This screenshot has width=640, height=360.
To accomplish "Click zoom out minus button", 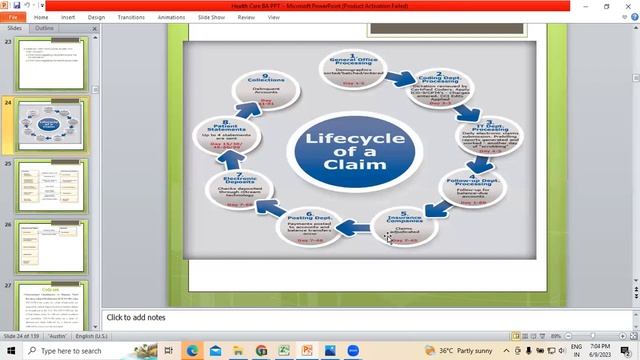I will pos(568,336).
